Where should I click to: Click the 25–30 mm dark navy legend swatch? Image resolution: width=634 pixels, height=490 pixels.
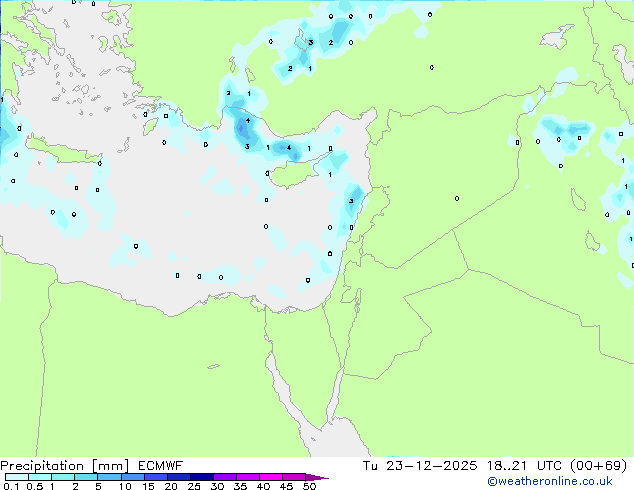(x=202, y=477)
